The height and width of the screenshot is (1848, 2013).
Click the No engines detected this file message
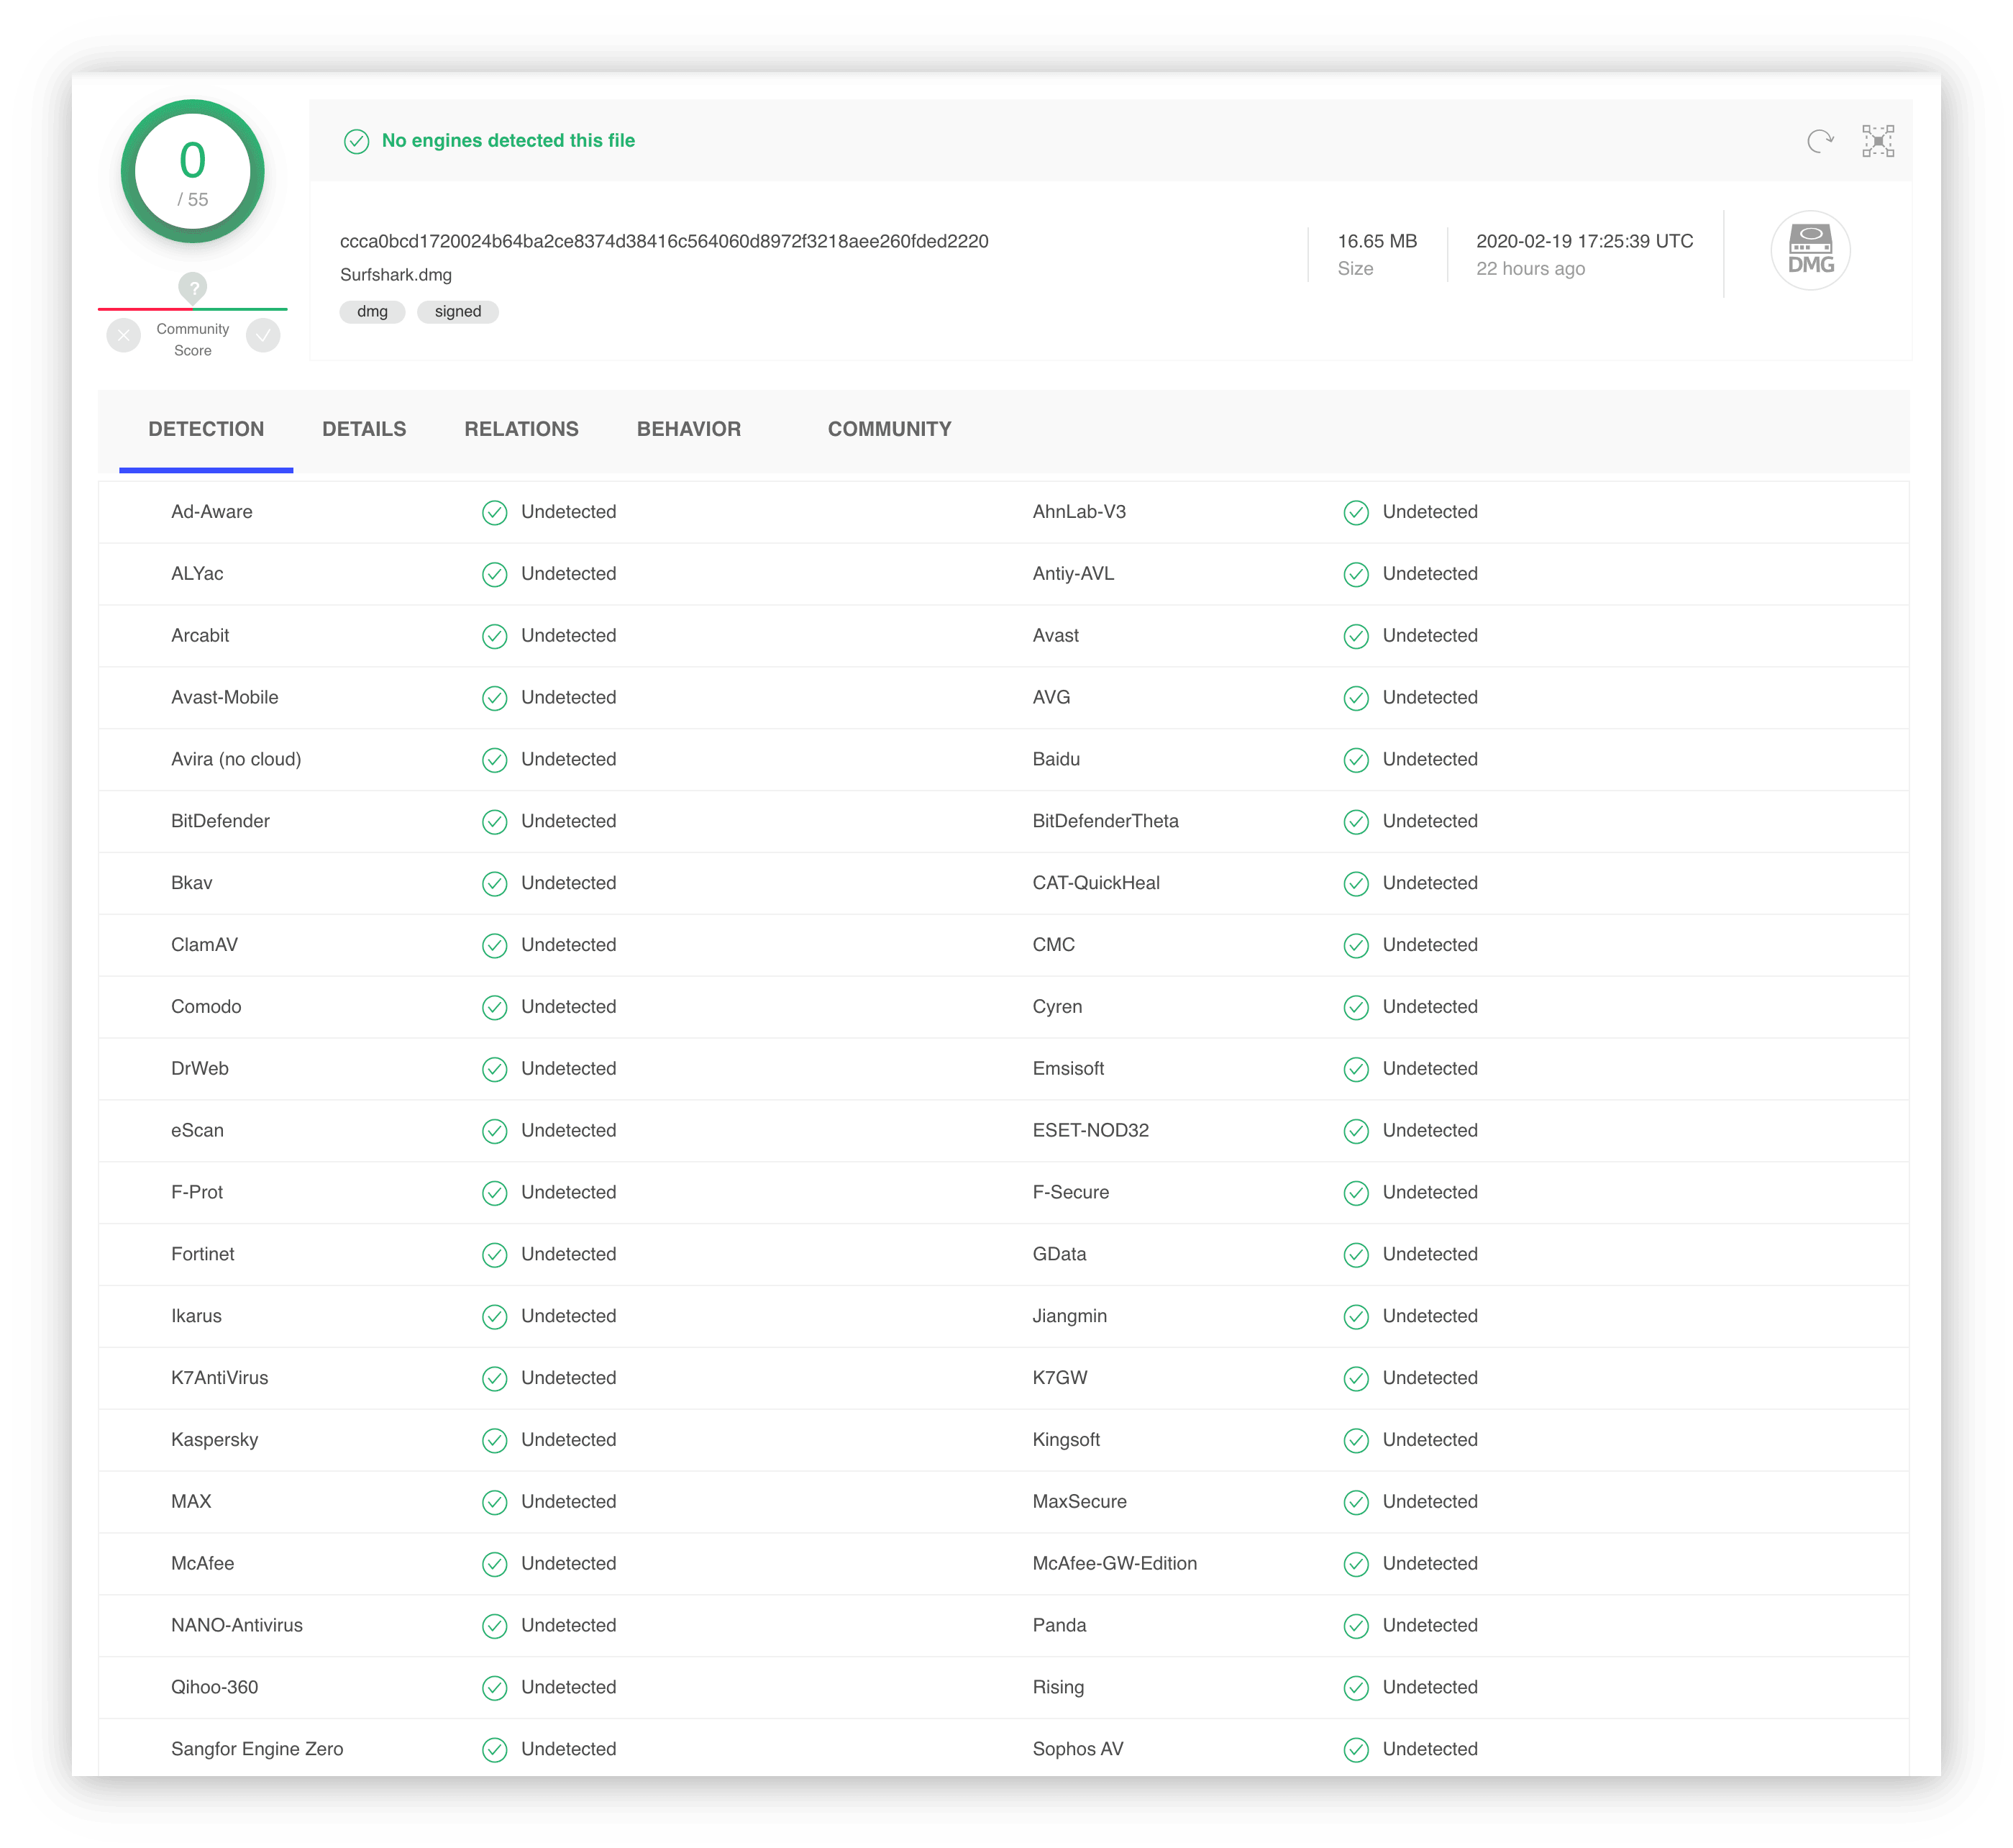point(508,141)
